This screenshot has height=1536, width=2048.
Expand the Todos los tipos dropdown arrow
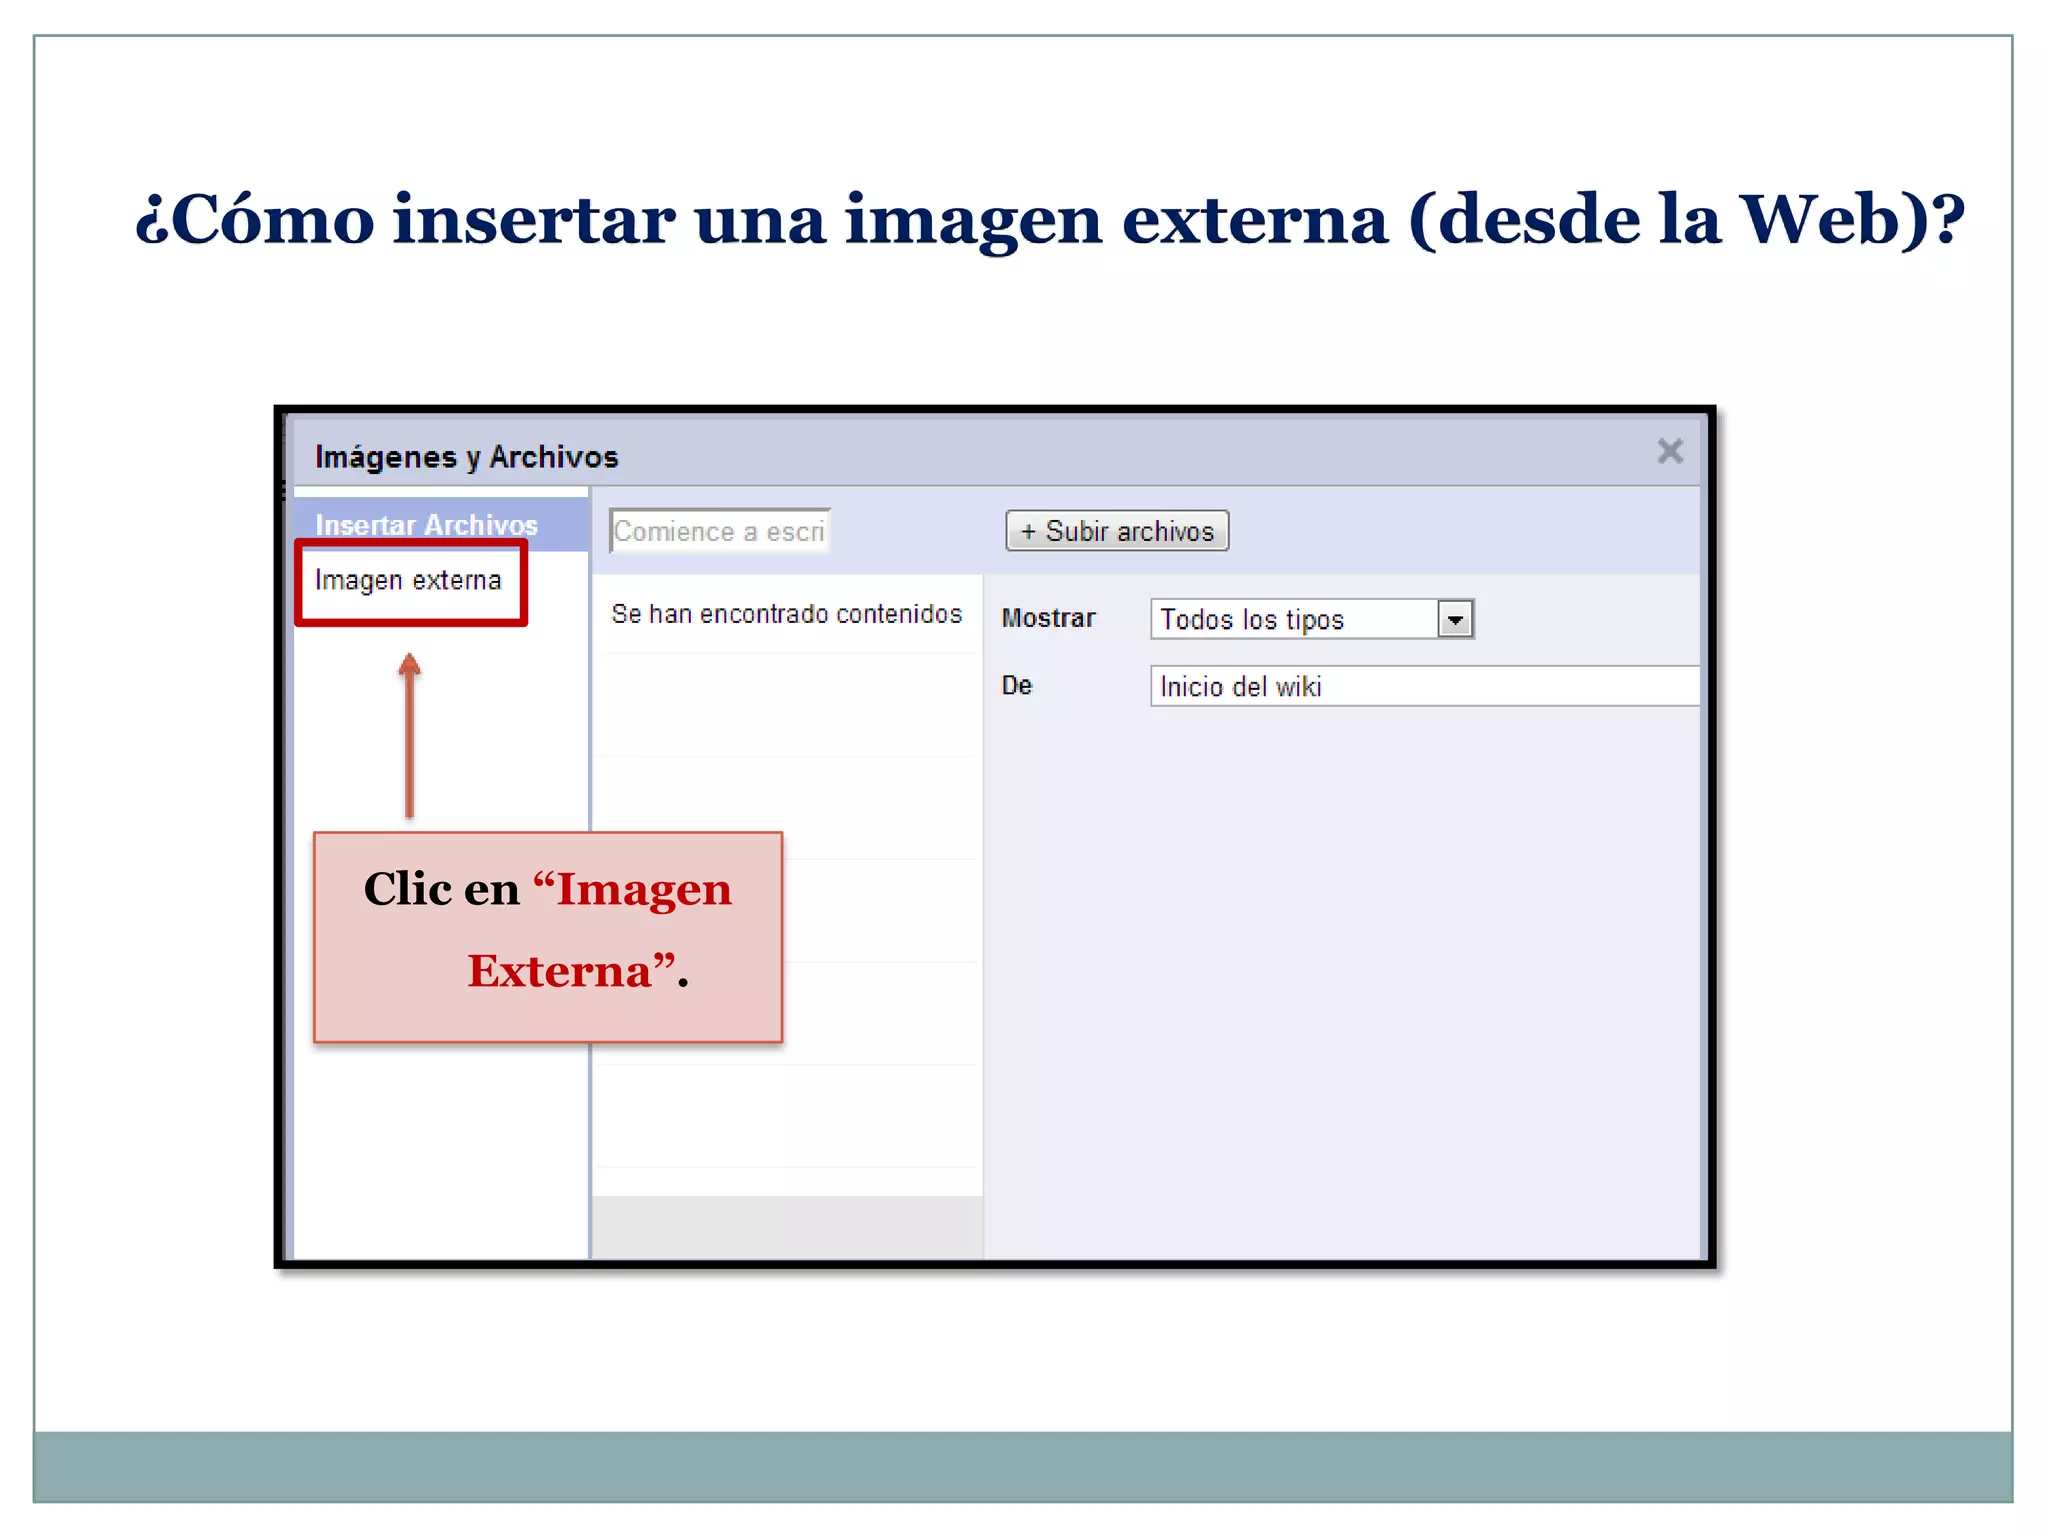point(1455,619)
